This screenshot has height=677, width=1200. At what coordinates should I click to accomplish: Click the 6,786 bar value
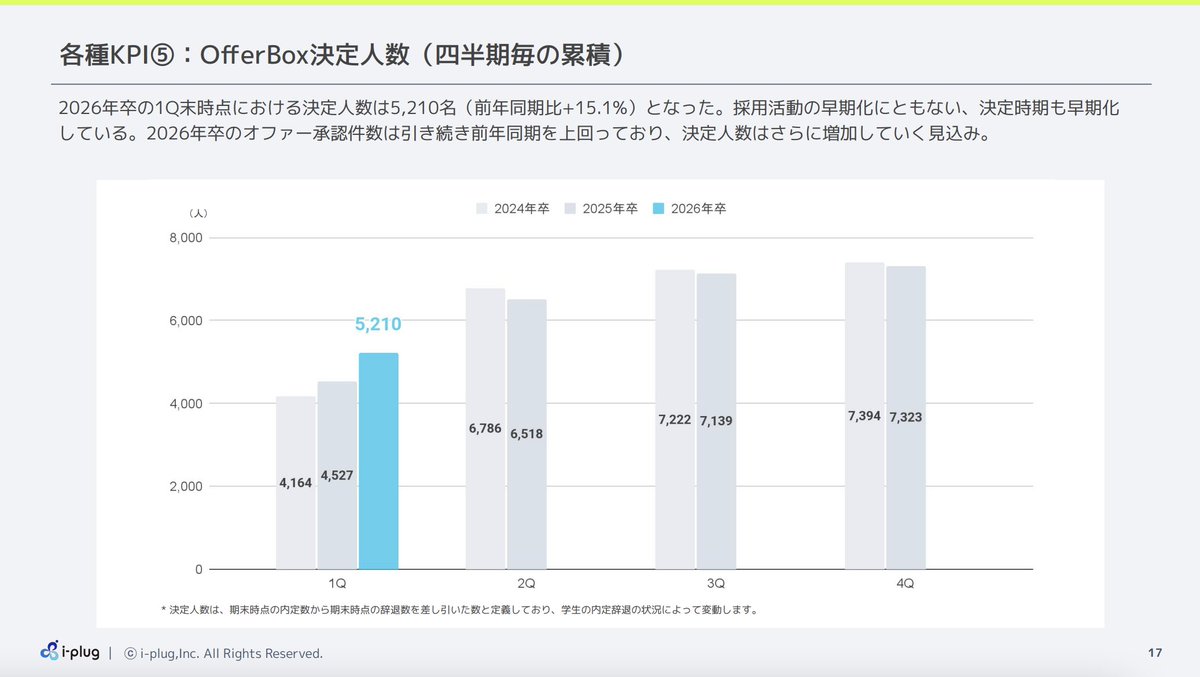[485, 428]
